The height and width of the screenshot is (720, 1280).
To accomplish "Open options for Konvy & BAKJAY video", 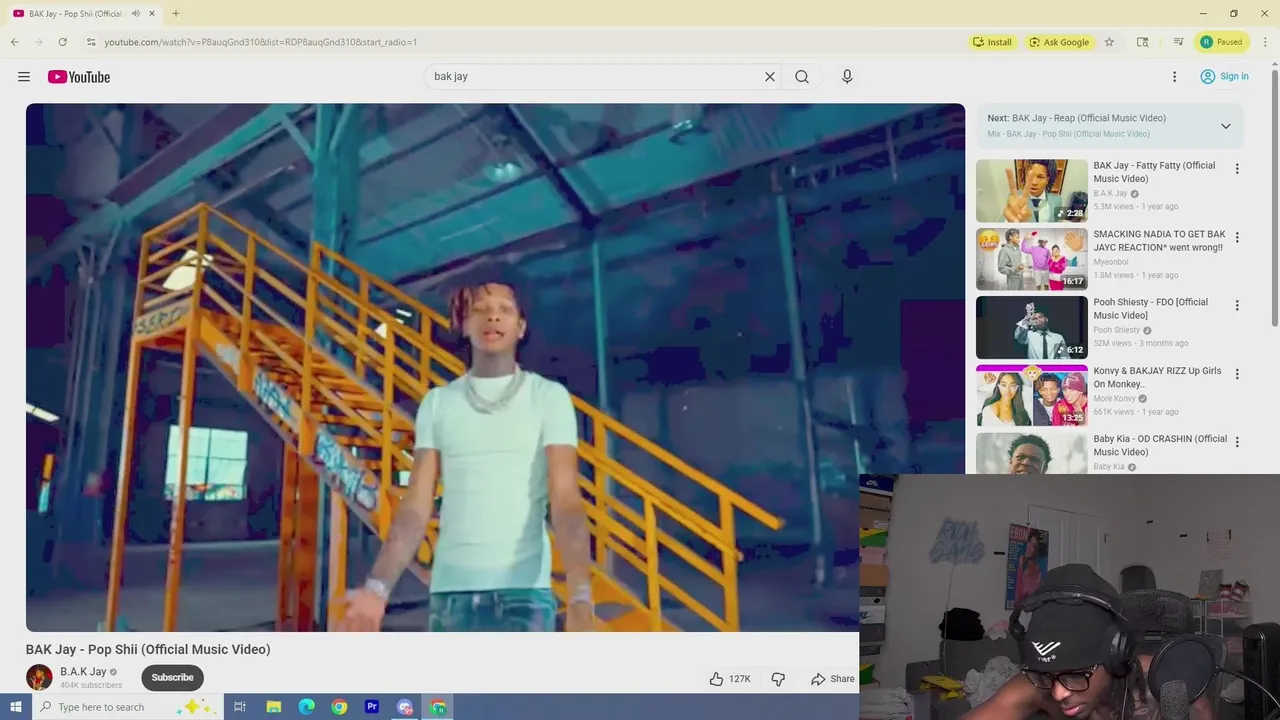I will (1237, 374).
